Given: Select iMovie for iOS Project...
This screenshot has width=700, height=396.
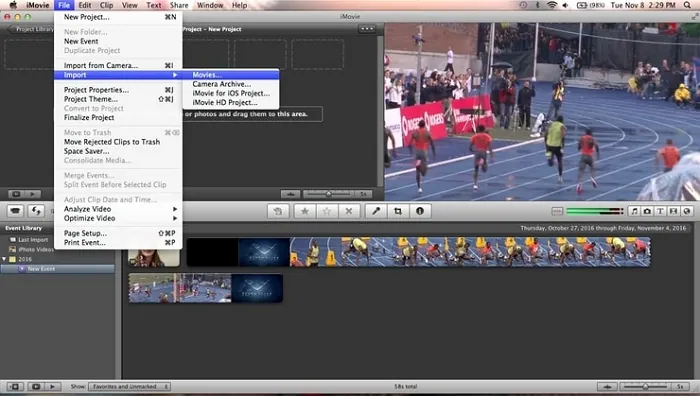Looking at the screenshot, I should pos(231,93).
